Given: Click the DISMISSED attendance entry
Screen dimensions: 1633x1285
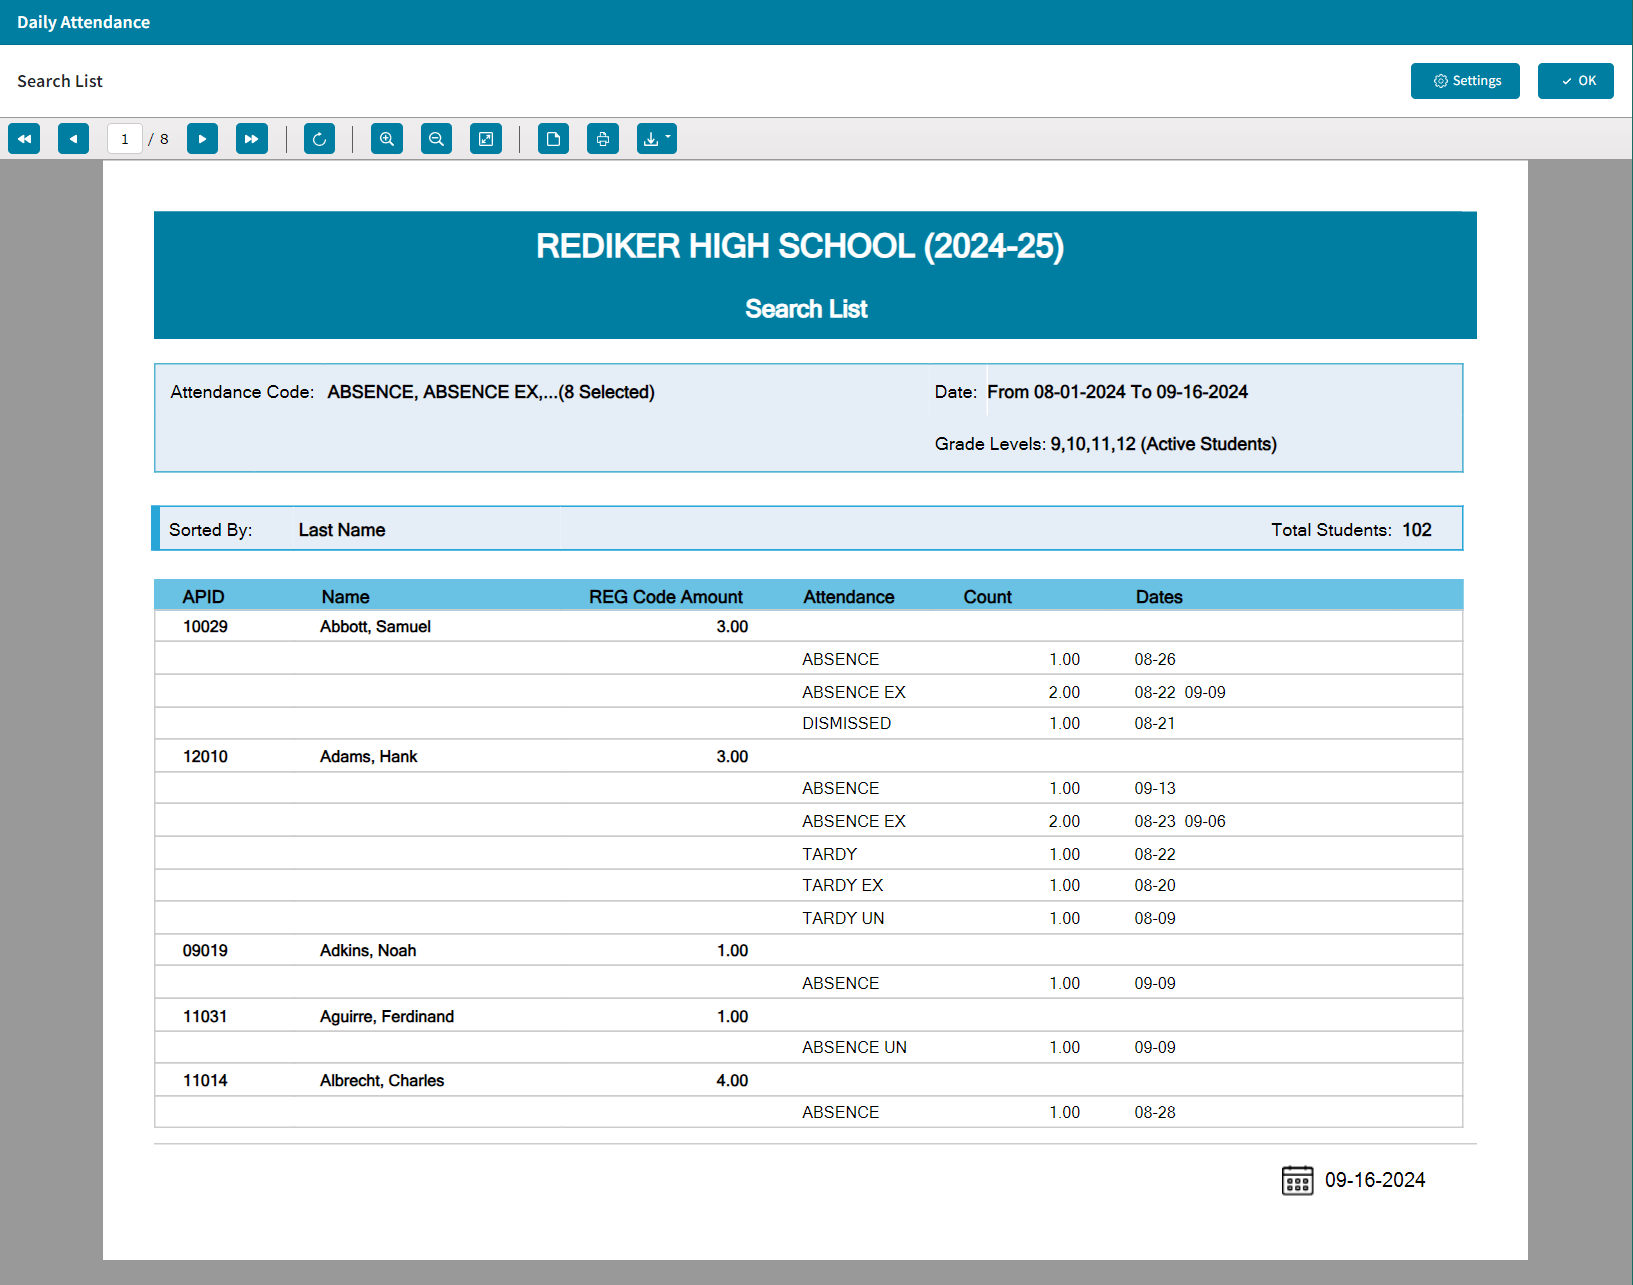Looking at the screenshot, I should (846, 724).
